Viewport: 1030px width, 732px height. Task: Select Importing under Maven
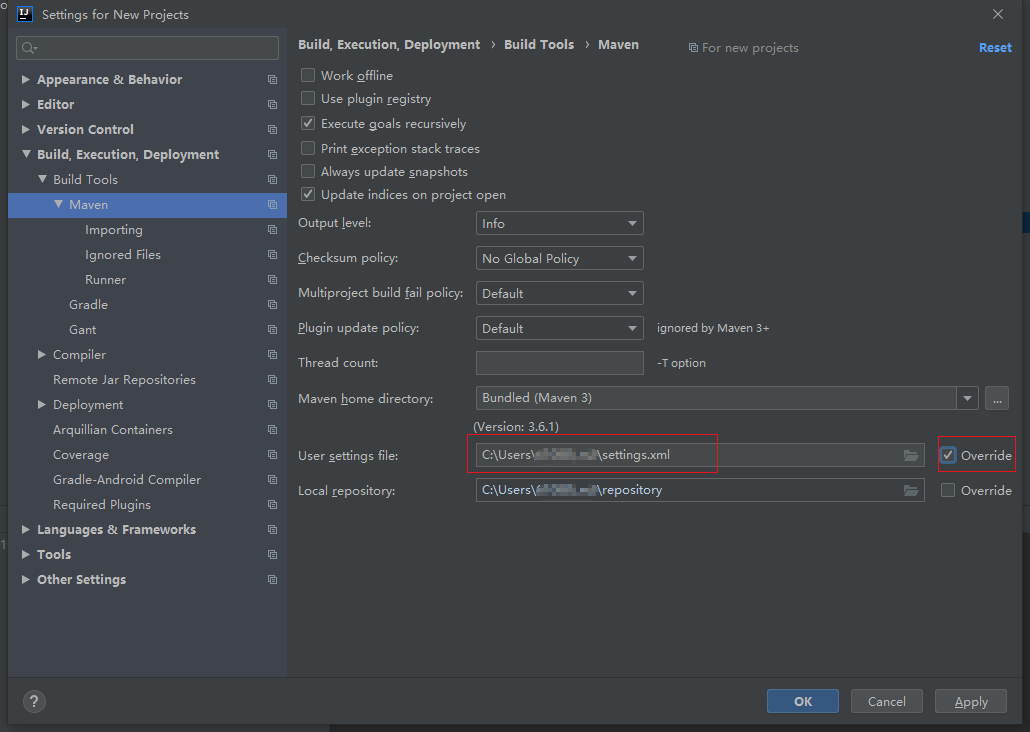point(113,230)
